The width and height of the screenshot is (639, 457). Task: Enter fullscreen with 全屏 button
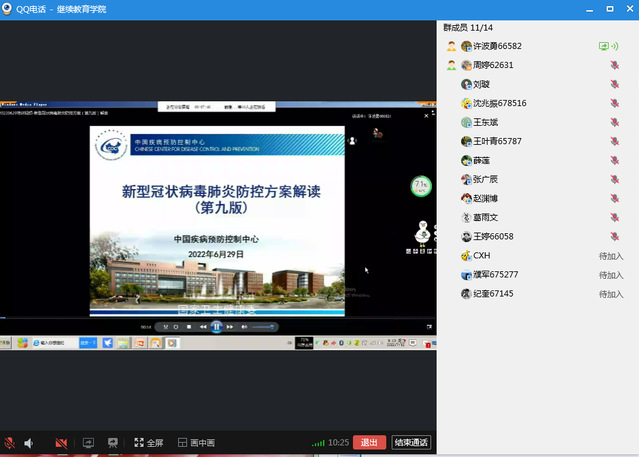pos(147,442)
